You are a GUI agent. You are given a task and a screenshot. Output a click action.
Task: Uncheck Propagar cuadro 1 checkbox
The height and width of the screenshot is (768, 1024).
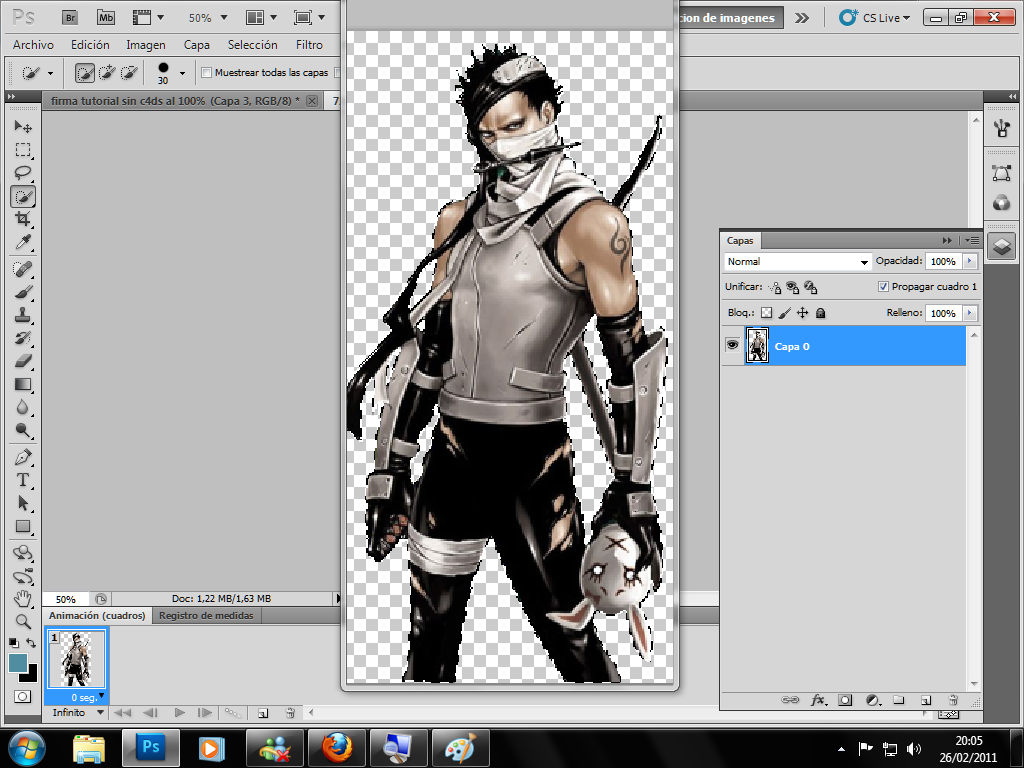pos(883,287)
